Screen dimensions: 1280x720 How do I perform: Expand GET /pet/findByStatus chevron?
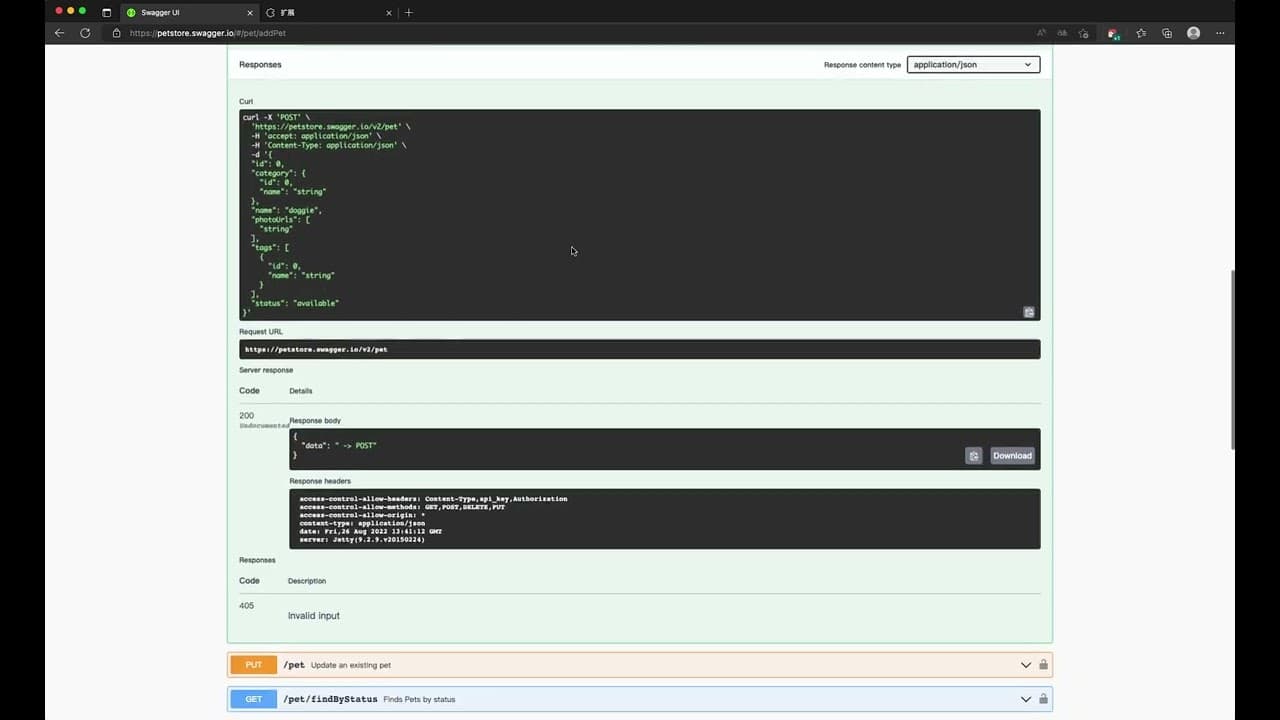click(x=1025, y=699)
